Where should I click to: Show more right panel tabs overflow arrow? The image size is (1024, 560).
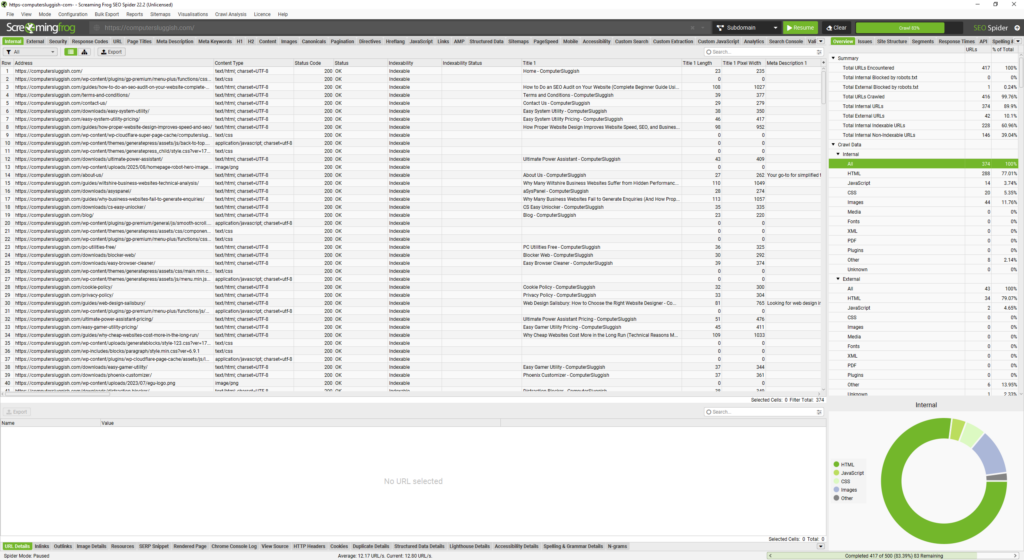[1017, 41]
